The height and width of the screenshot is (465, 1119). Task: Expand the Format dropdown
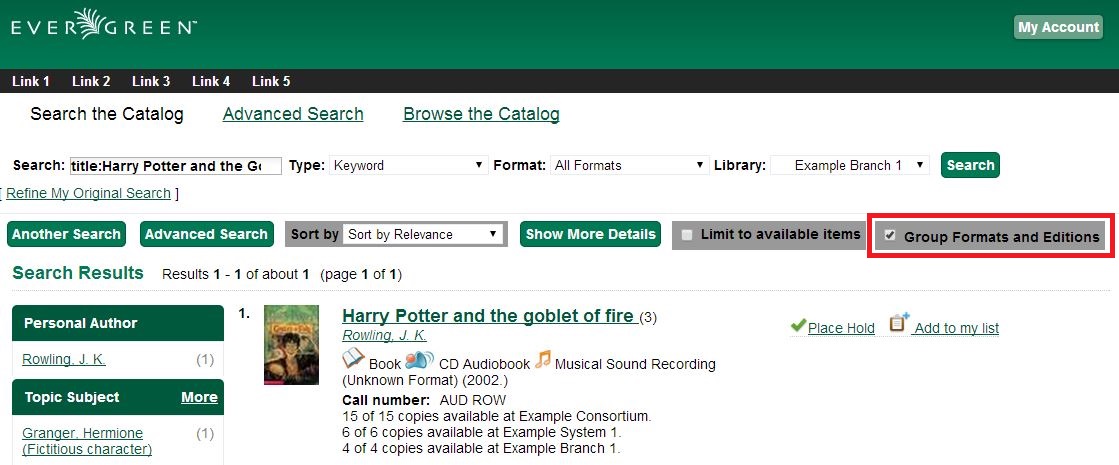tap(630, 165)
